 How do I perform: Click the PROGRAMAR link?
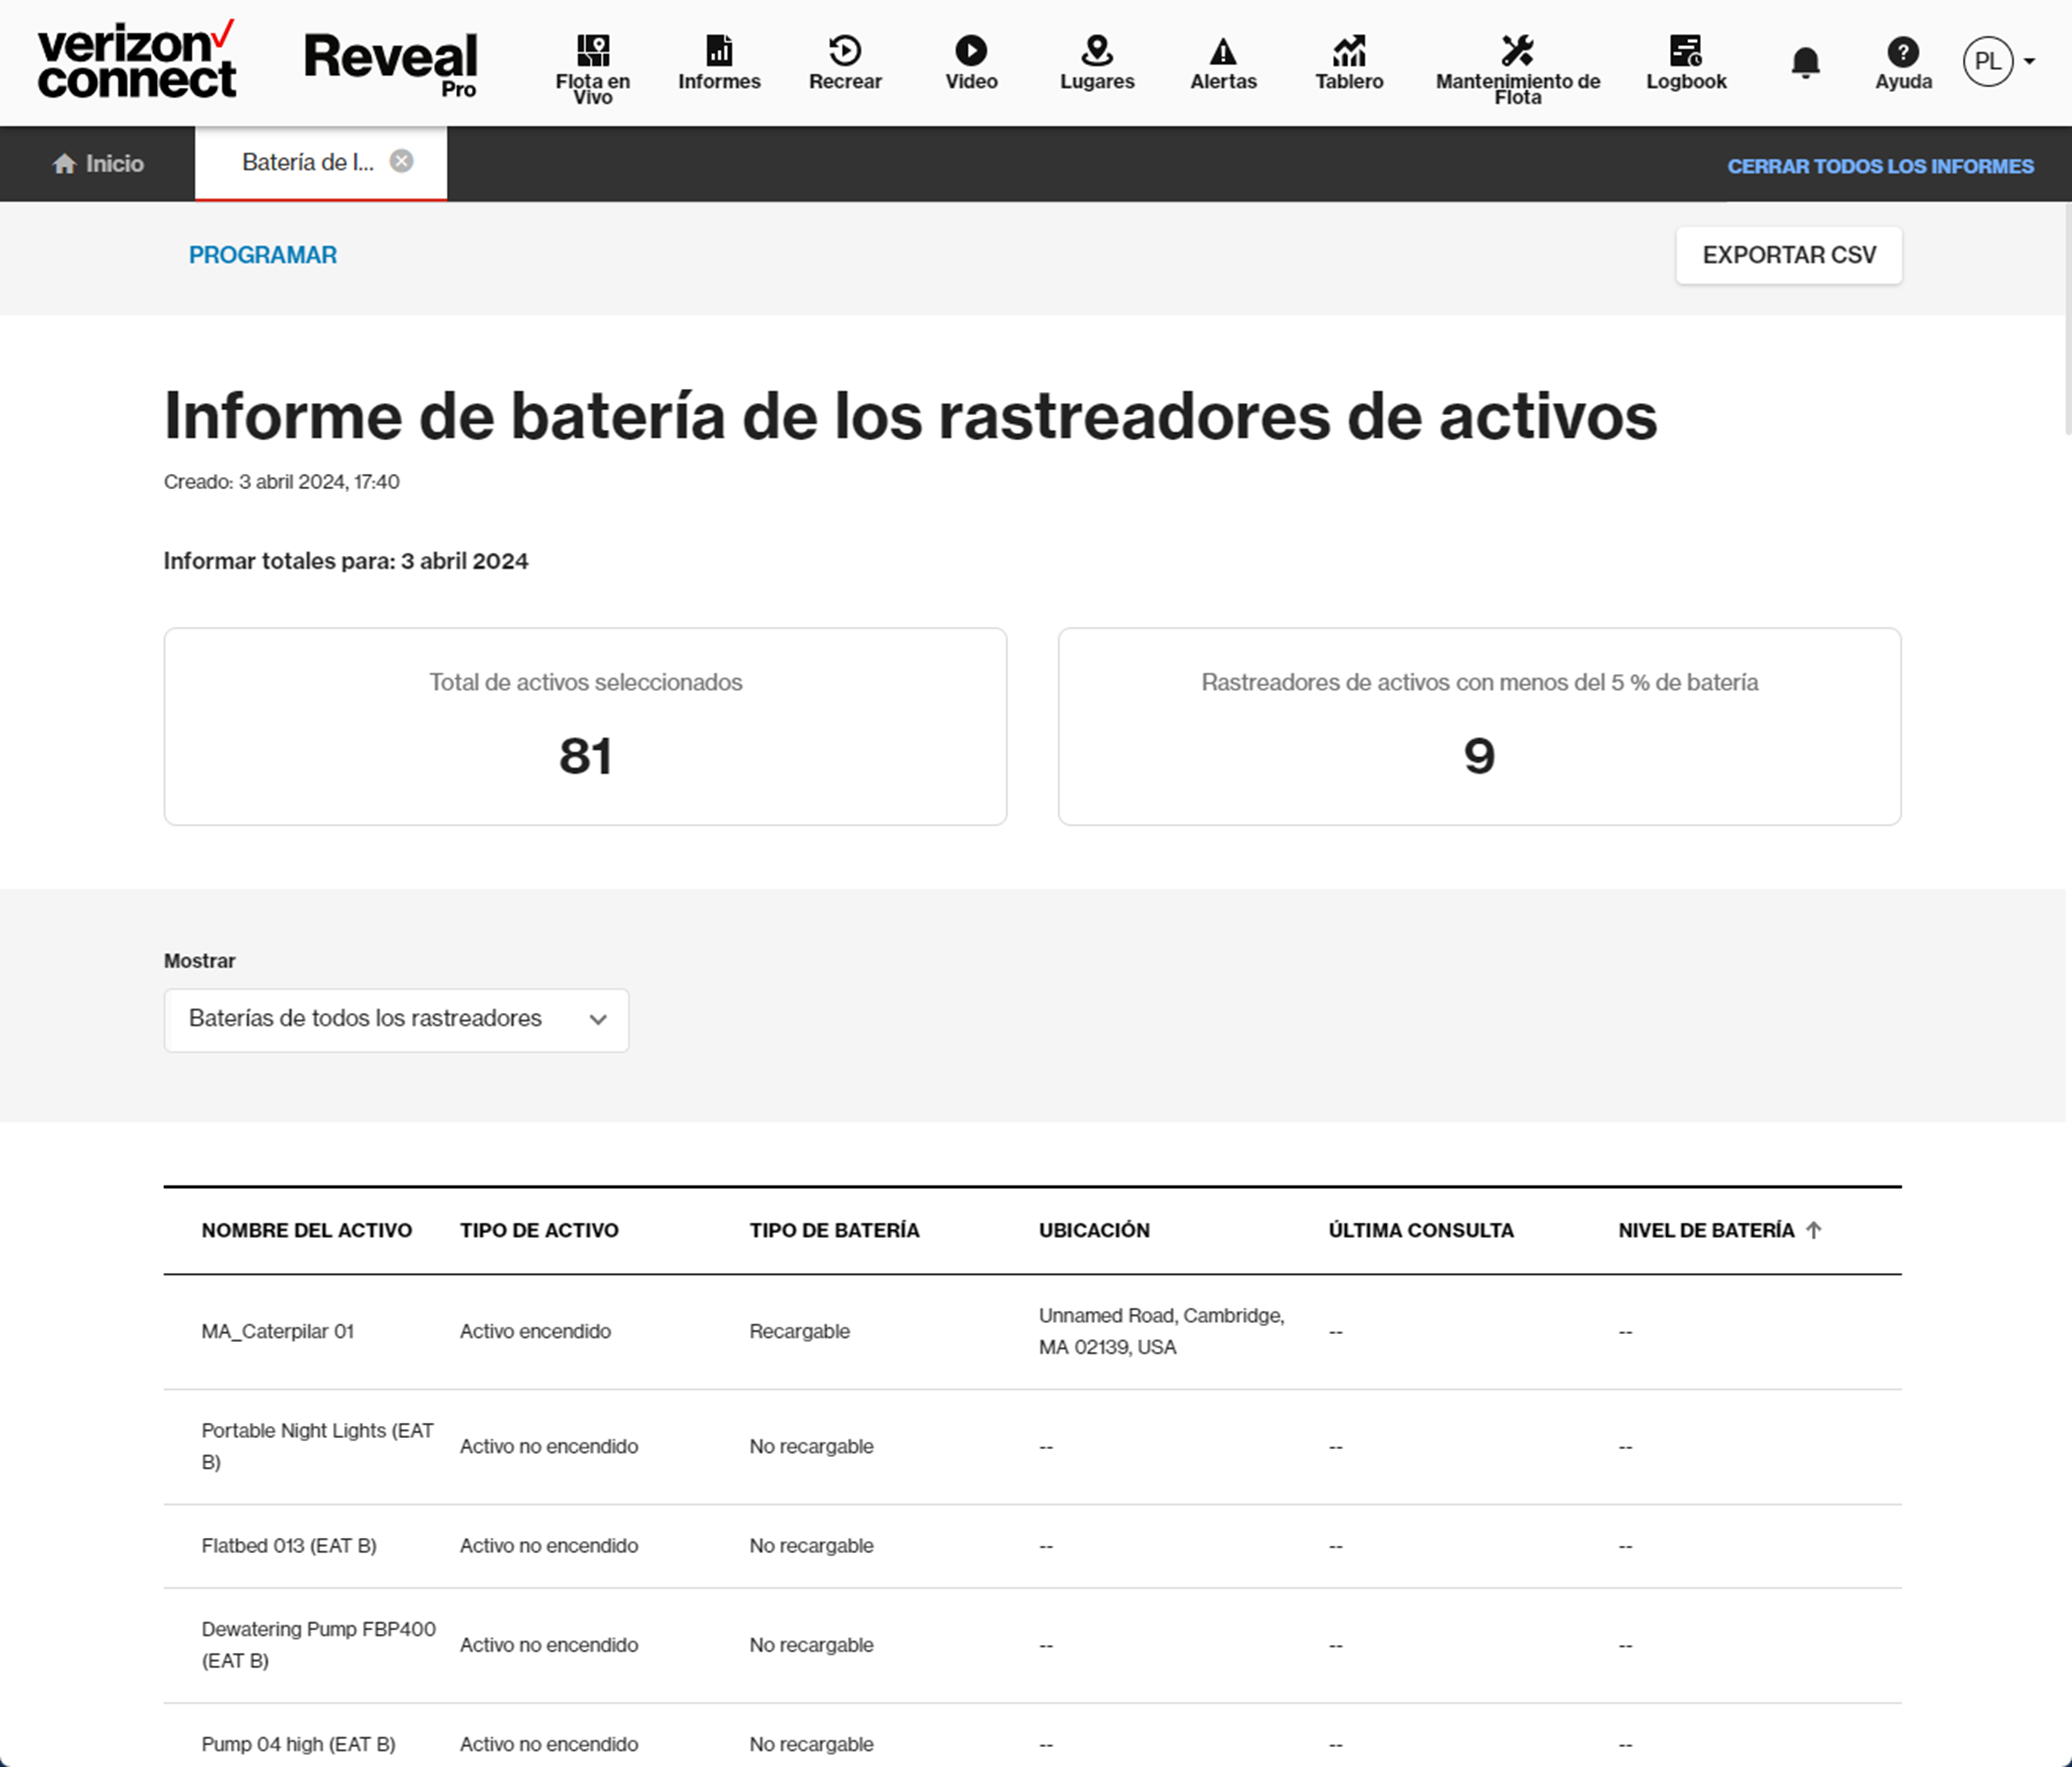(263, 255)
